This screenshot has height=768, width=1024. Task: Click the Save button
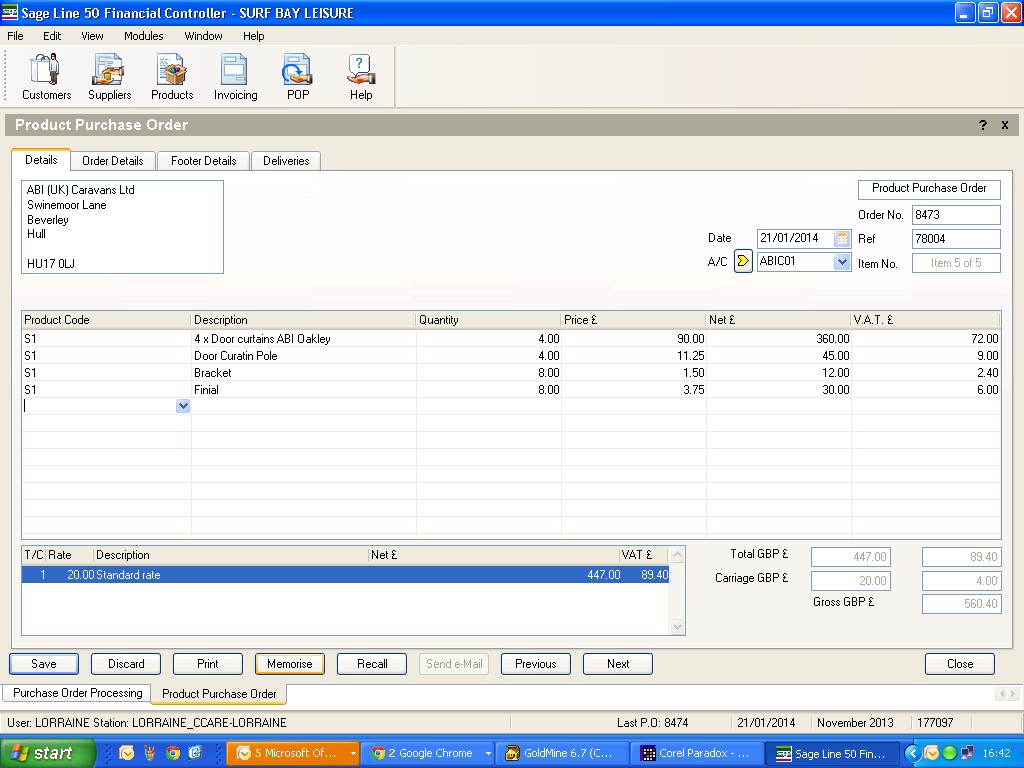tap(44, 664)
